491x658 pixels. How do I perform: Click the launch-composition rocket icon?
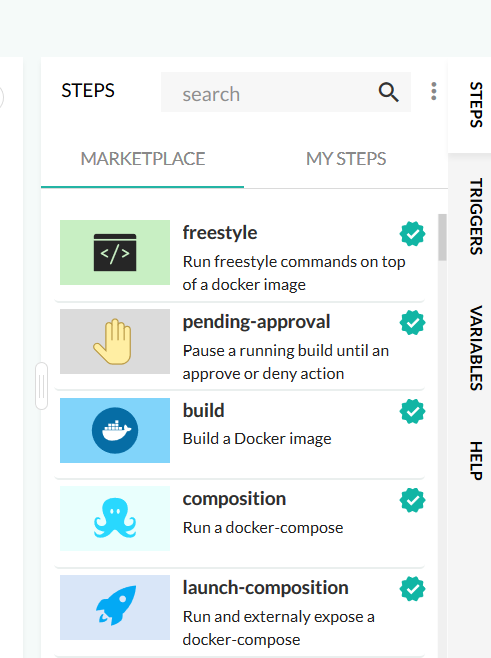pos(116,605)
